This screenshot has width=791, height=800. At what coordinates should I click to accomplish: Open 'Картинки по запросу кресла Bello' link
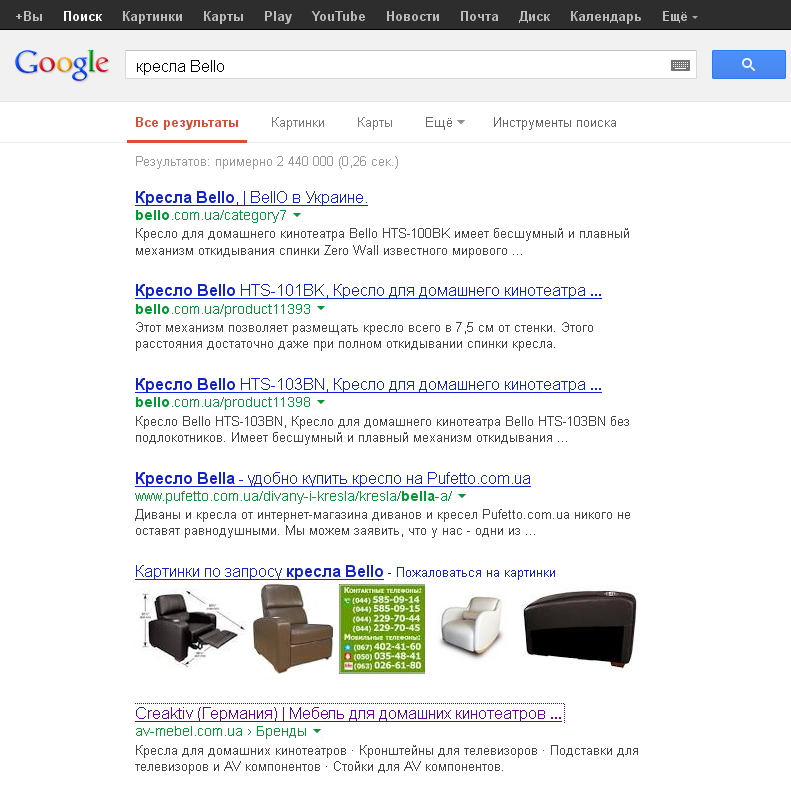(259, 571)
